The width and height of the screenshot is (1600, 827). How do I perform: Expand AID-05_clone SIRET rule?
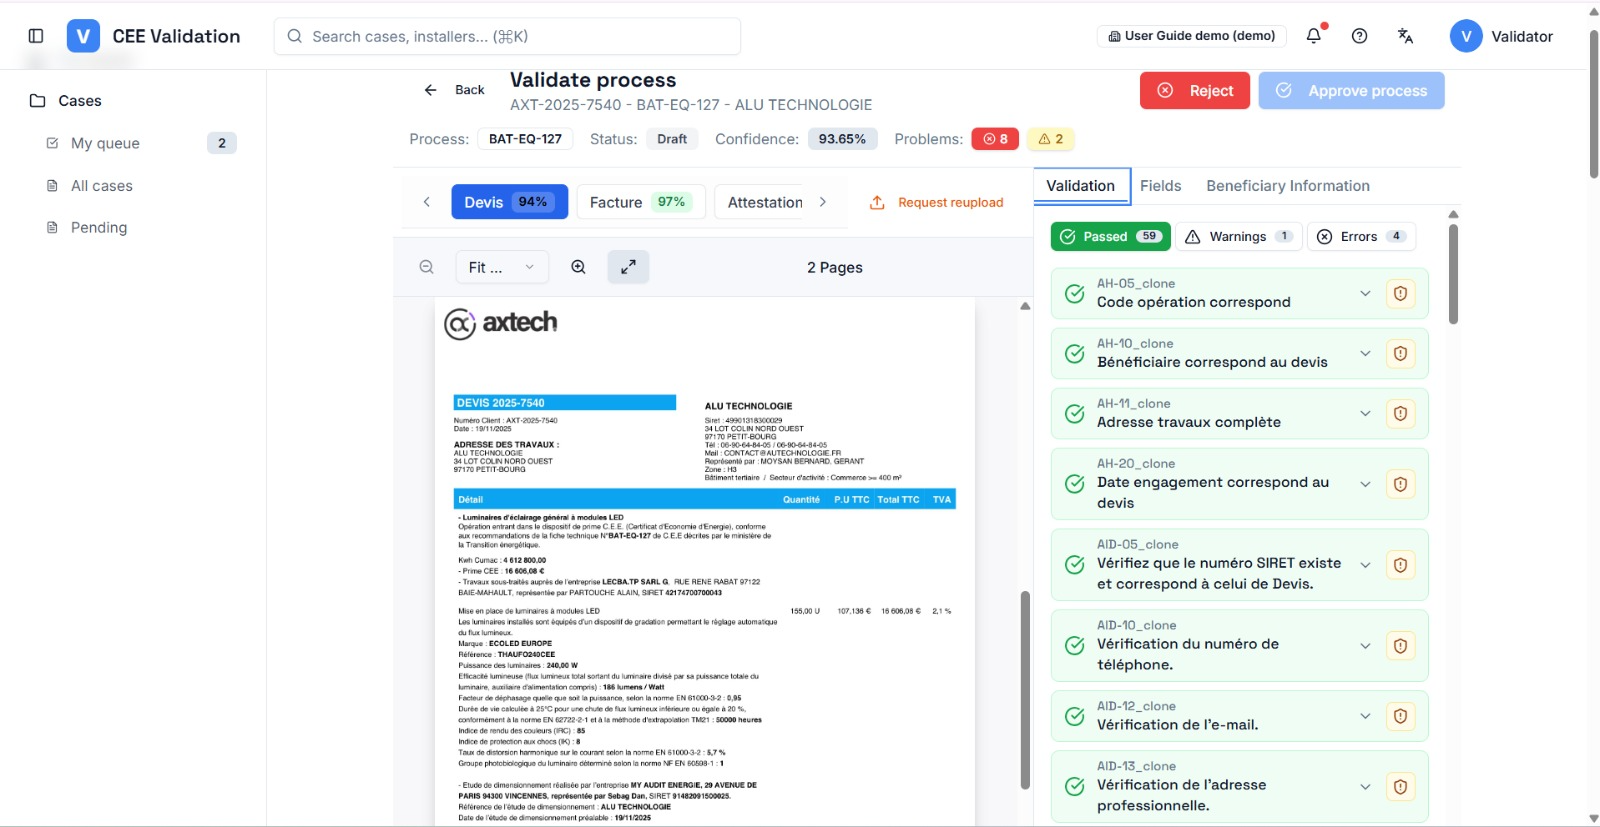click(x=1365, y=565)
